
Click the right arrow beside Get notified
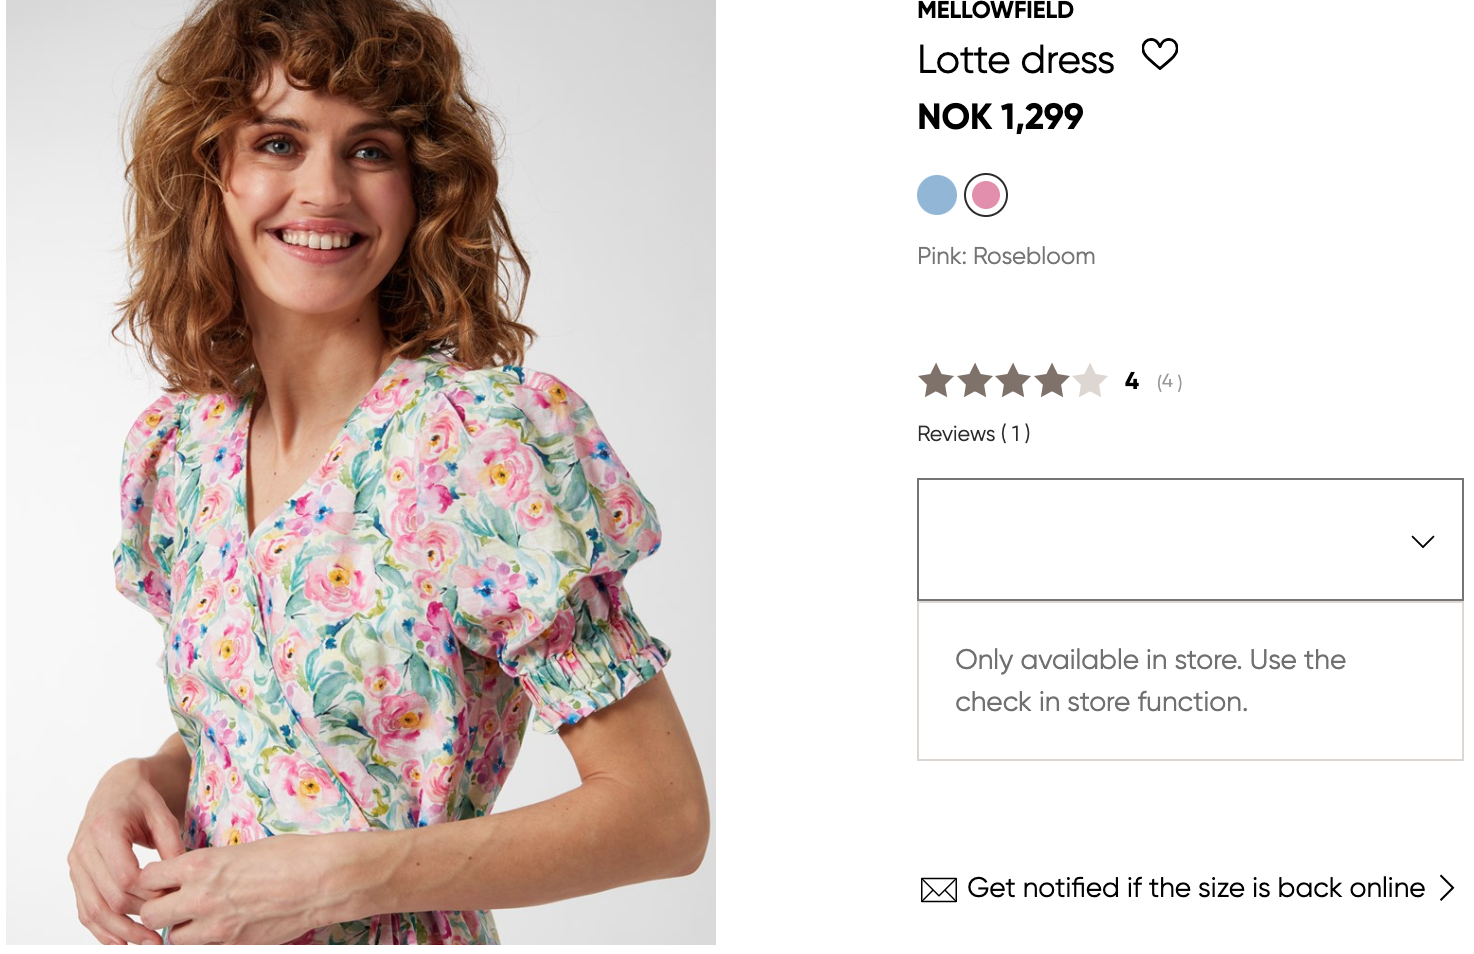point(1447,888)
